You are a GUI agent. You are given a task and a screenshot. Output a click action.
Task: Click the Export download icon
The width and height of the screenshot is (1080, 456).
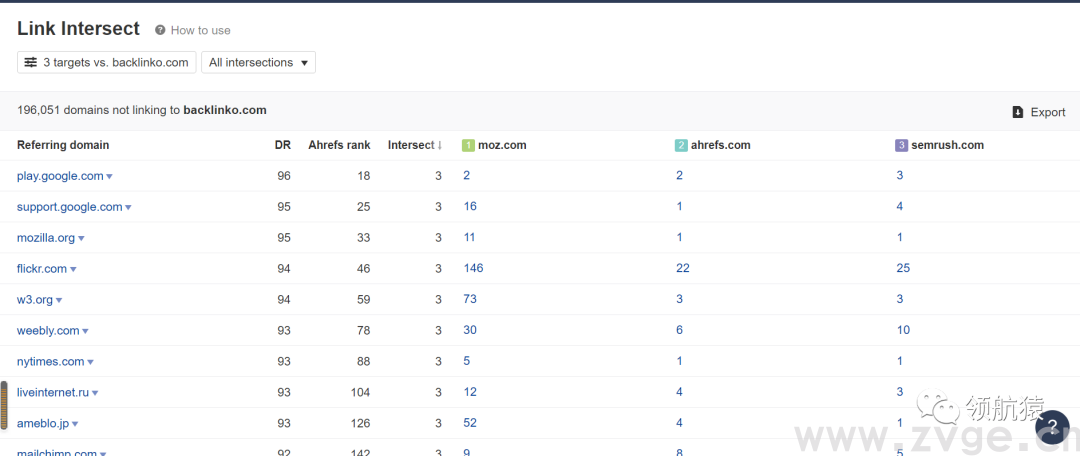click(1018, 112)
